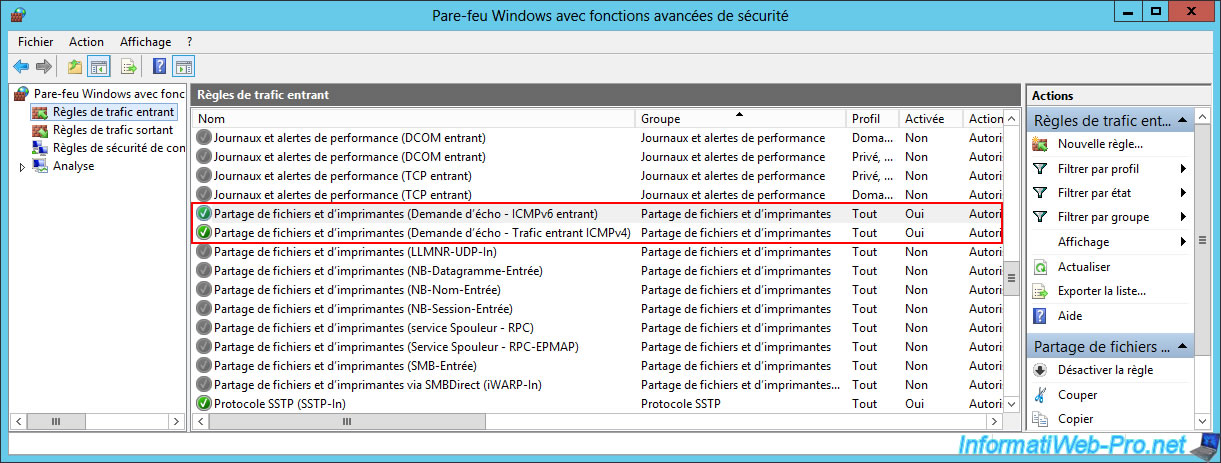Click green check icon of ICMPv6 entrant rule

click(204, 214)
